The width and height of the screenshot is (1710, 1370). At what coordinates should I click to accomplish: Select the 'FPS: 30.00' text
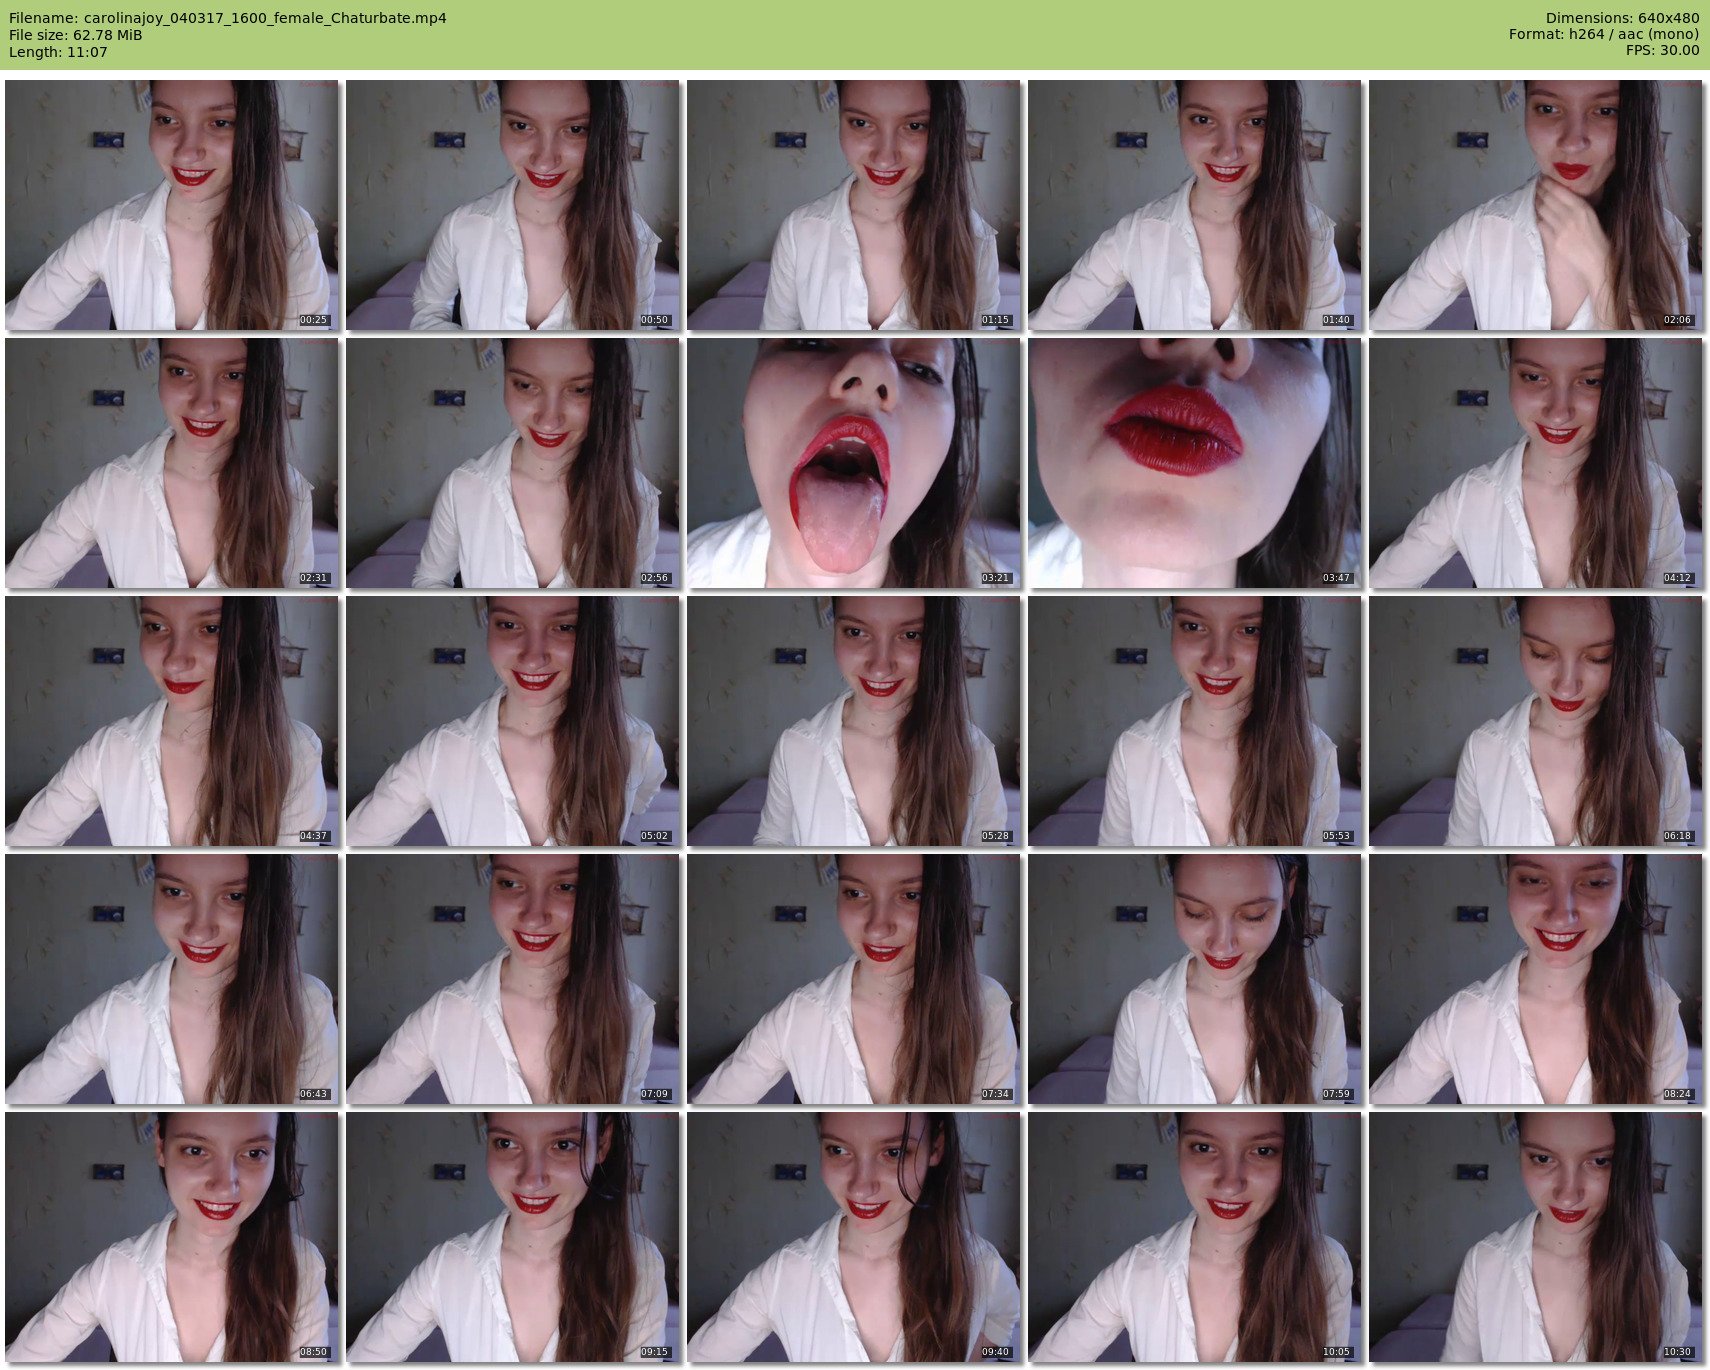(x=1662, y=52)
